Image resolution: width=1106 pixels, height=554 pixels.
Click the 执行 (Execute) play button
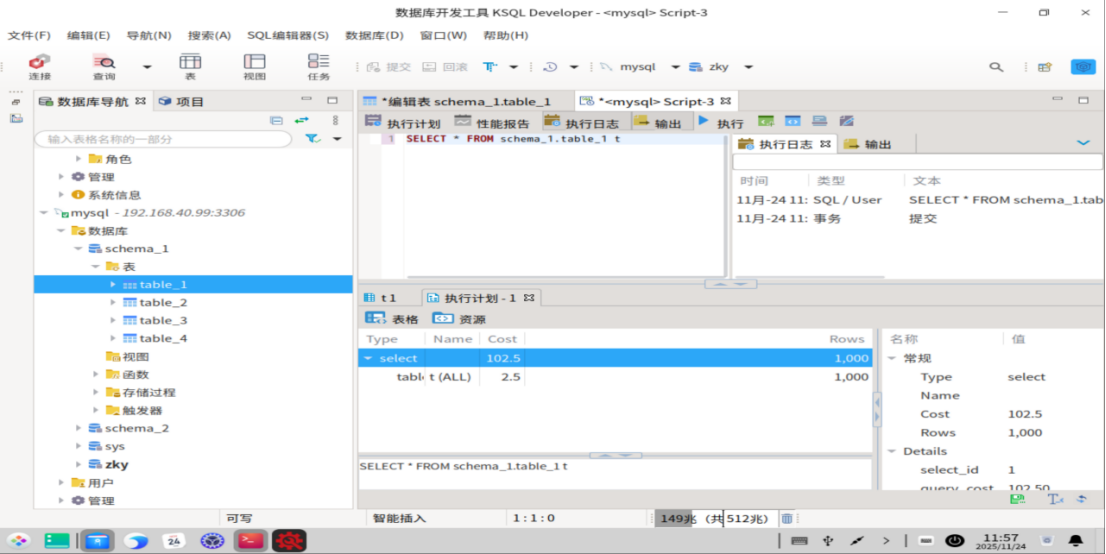[x=704, y=122]
